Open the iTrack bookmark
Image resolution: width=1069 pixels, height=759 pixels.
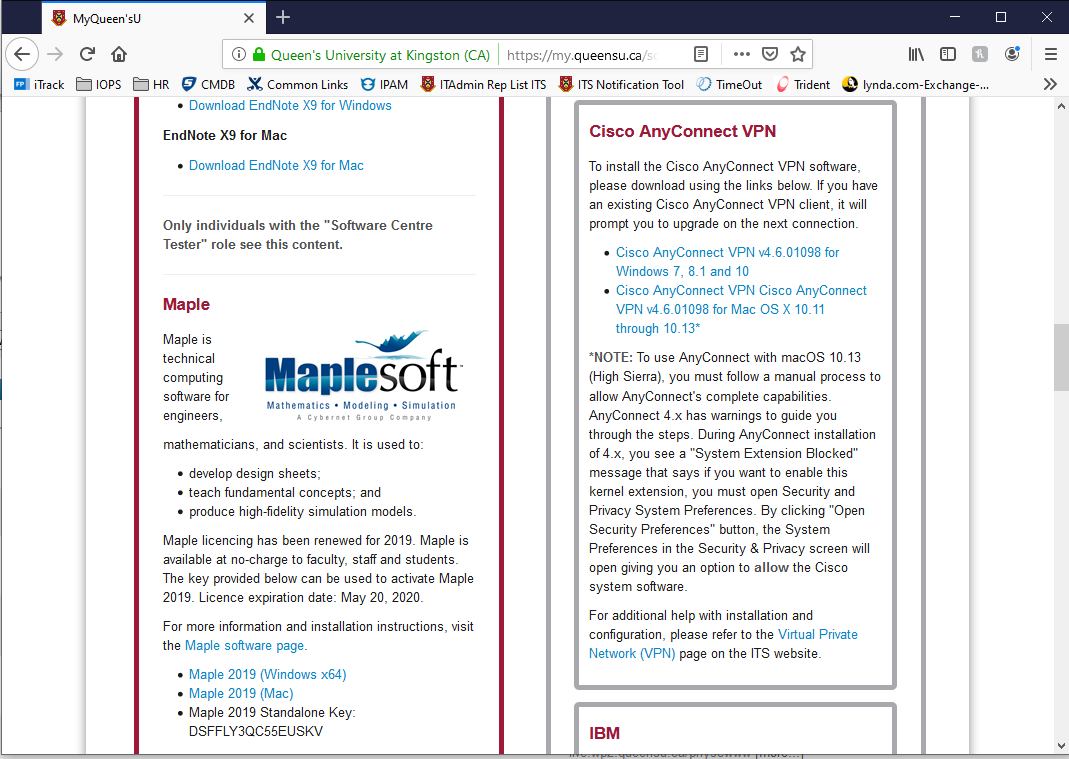(40, 85)
